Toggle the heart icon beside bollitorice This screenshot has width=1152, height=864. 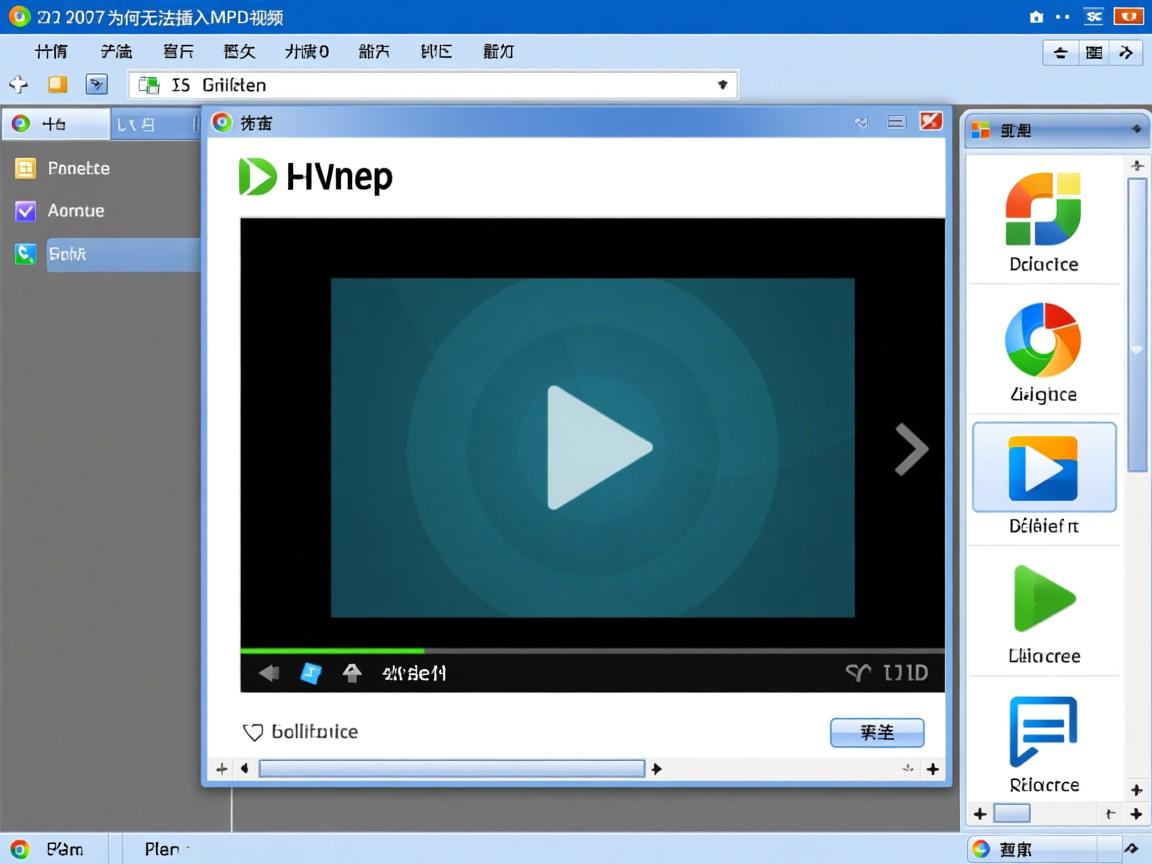[253, 732]
